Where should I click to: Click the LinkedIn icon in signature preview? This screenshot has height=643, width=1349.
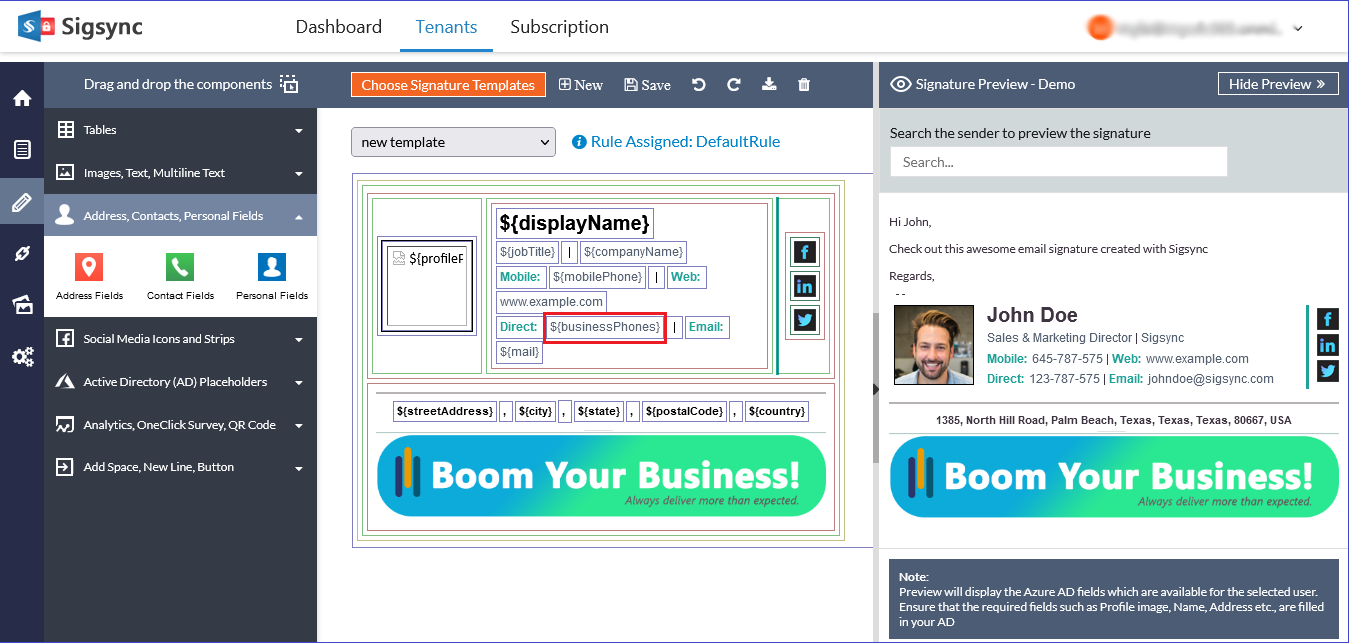pyautogui.click(x=1327, y=346)
